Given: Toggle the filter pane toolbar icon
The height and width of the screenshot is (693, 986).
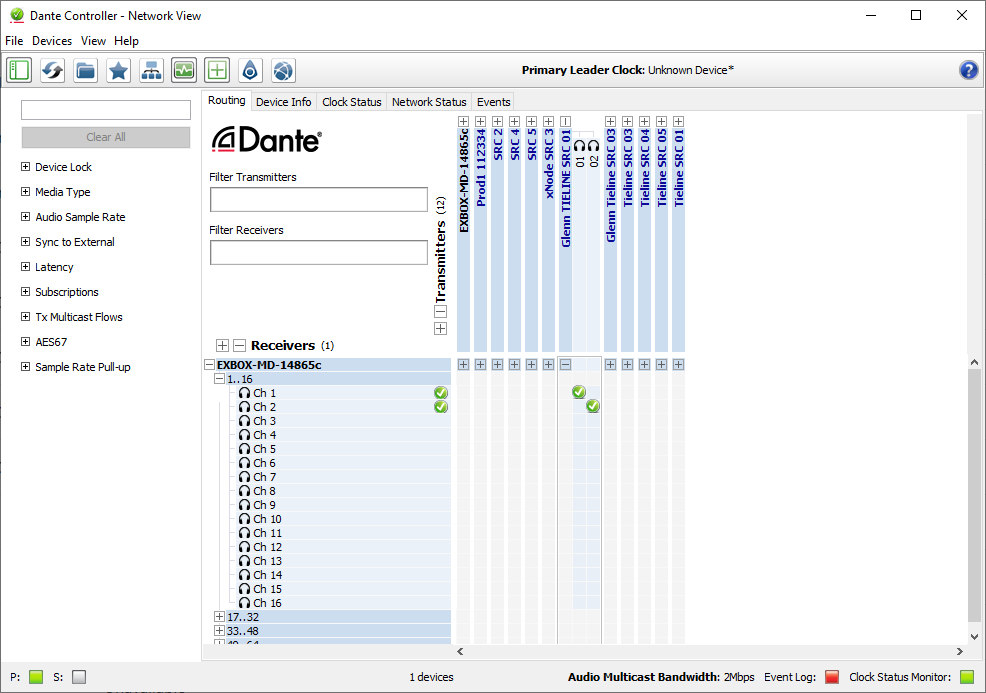Looking at the screenshot, I should (x=19, y=70).
